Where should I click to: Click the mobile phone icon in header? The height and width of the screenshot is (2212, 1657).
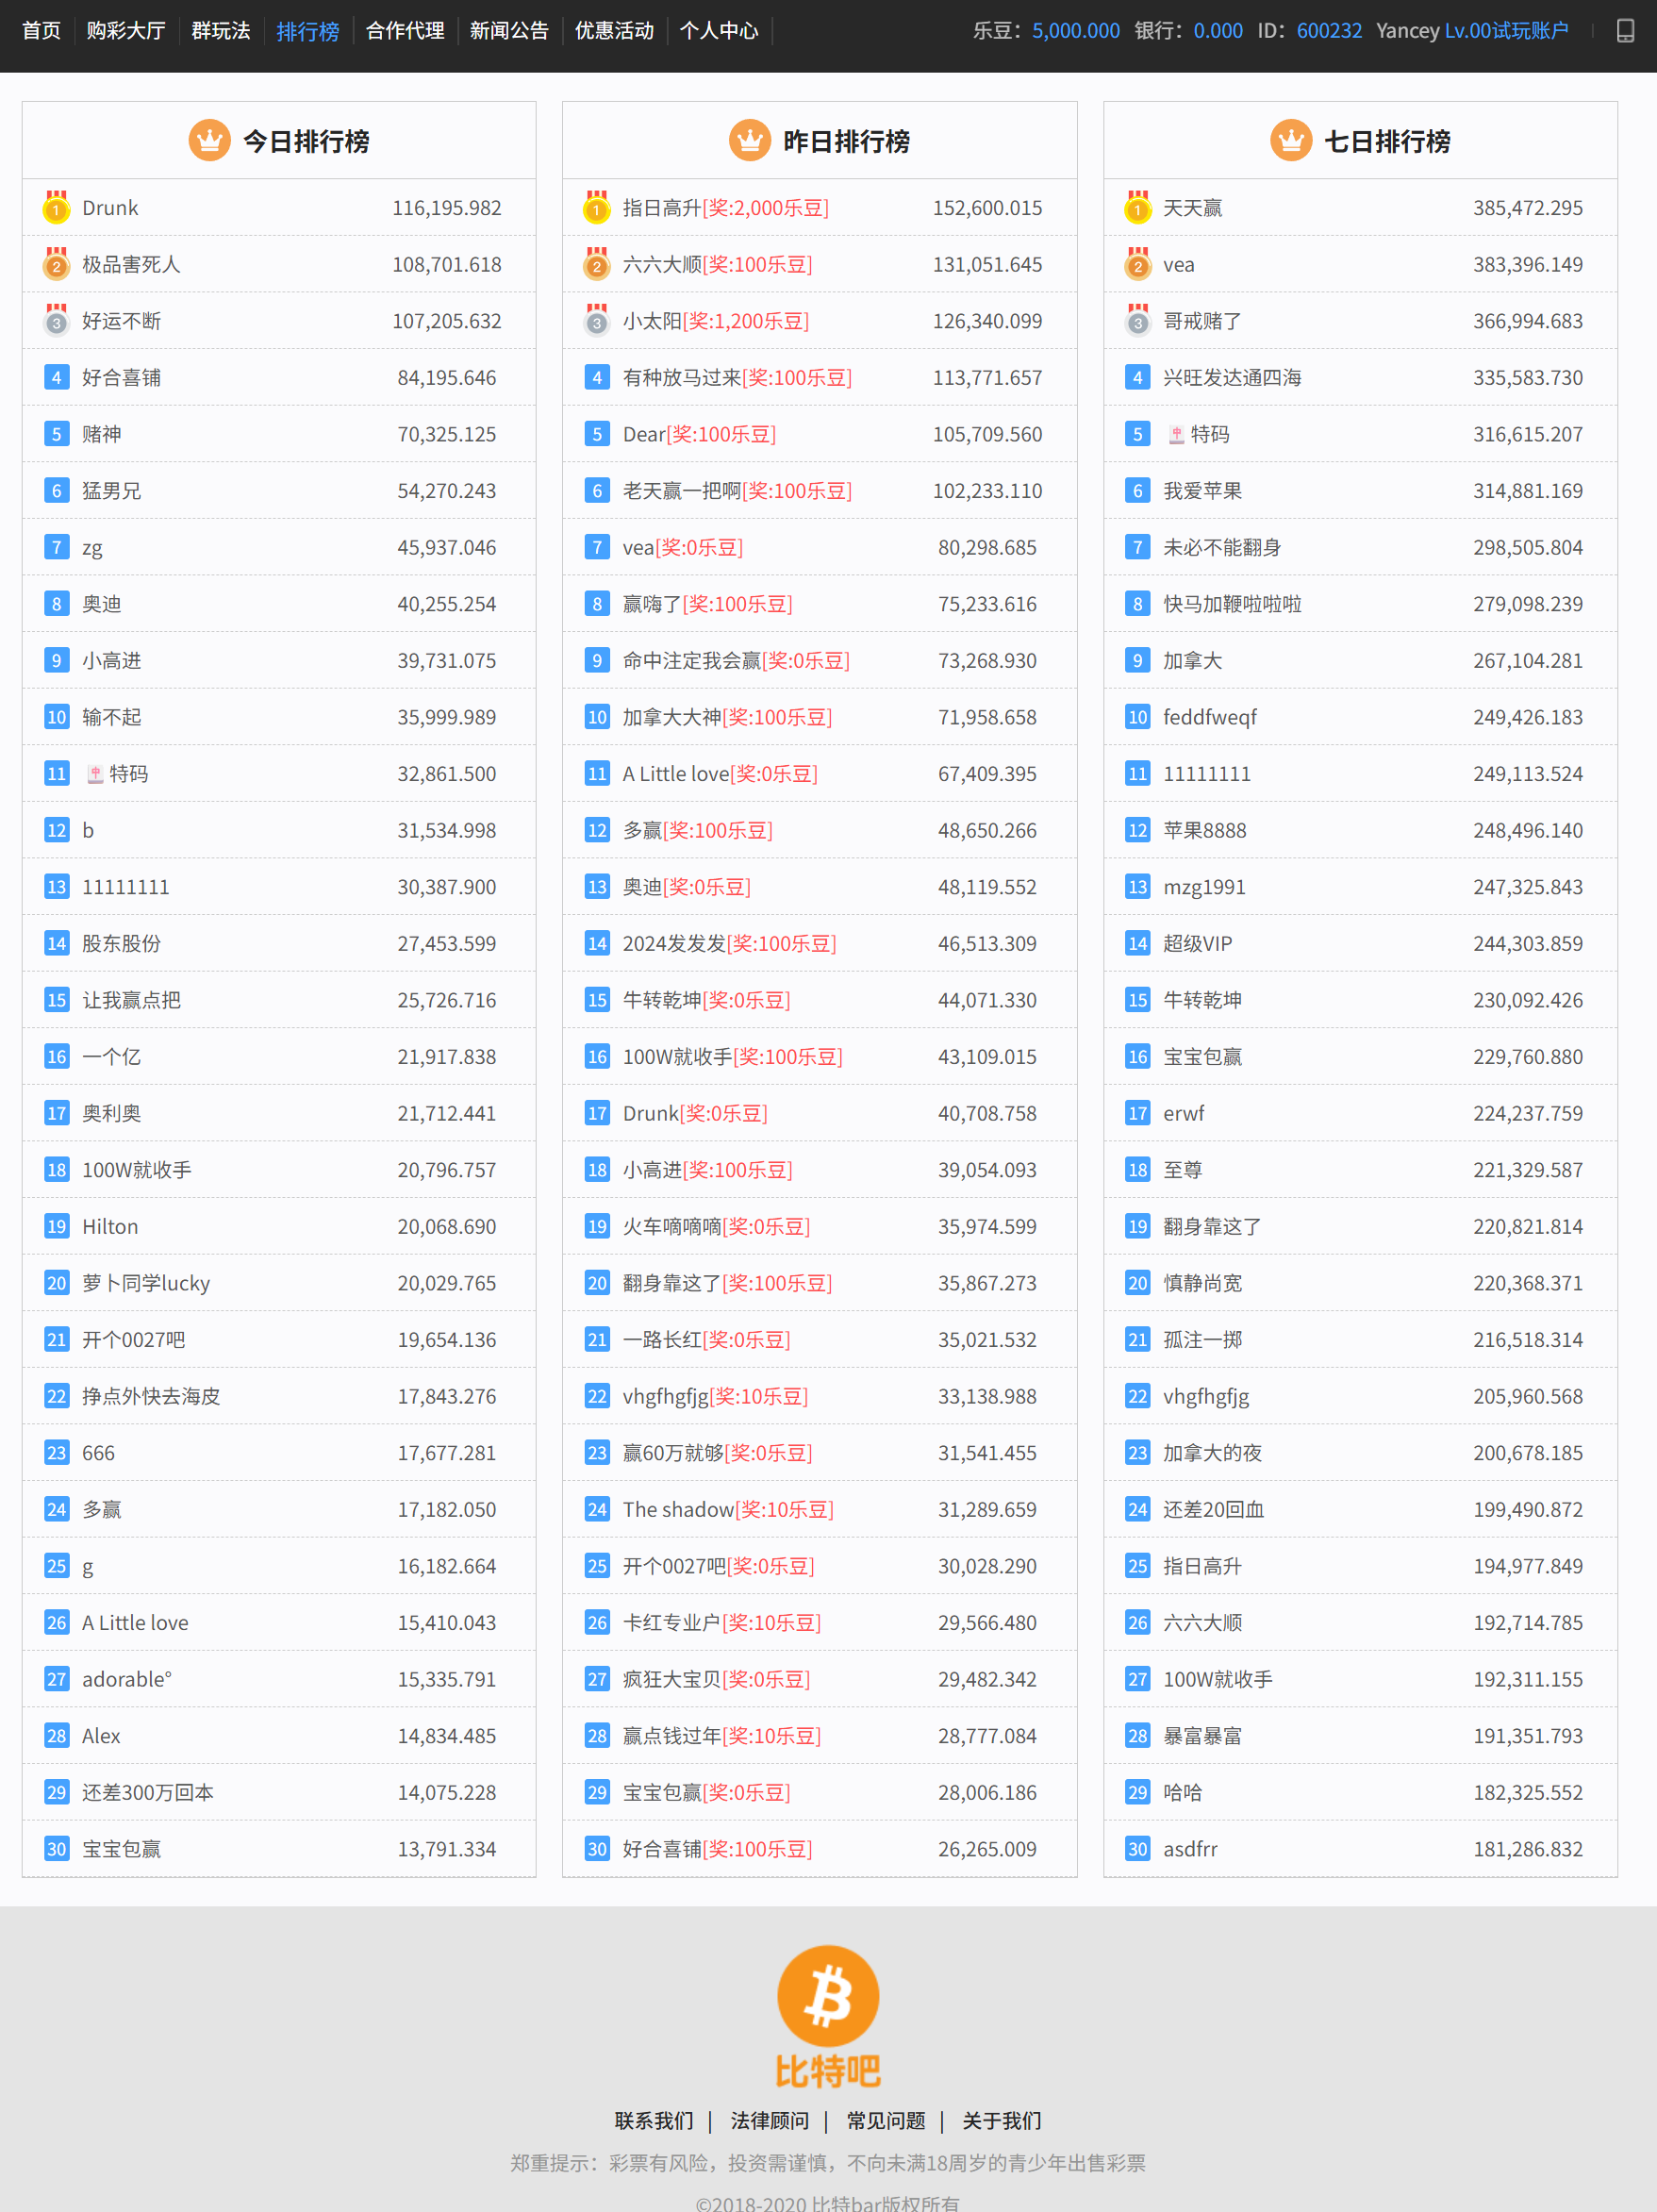click(x=1625, y=31)
